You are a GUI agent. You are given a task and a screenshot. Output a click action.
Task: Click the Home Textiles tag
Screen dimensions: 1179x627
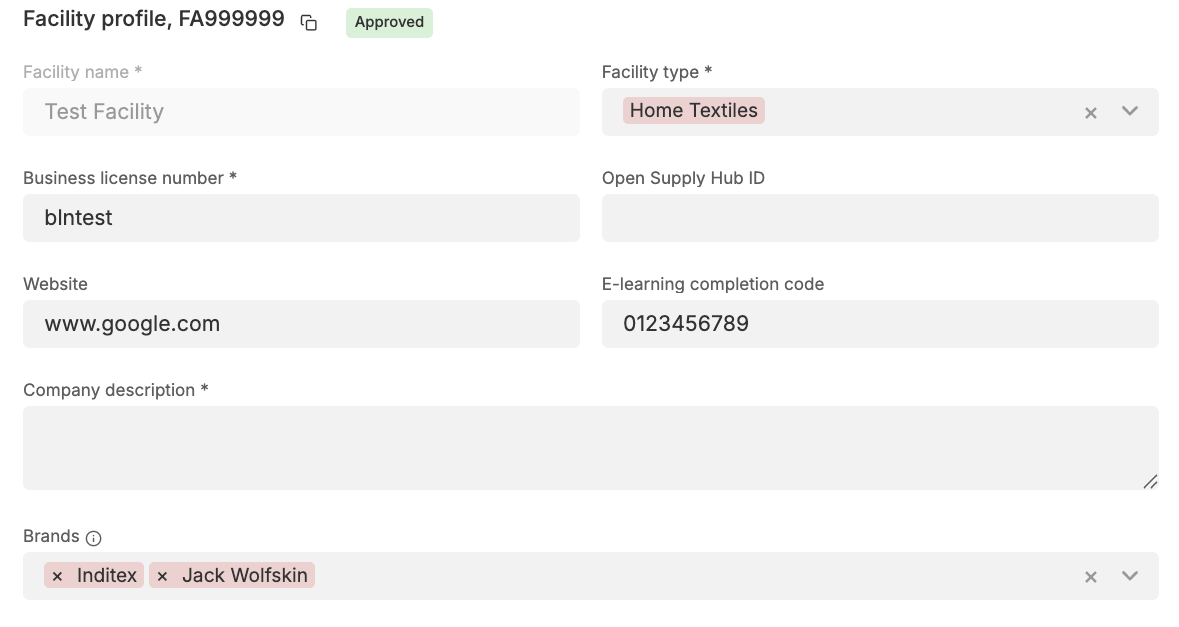(693, 111)
